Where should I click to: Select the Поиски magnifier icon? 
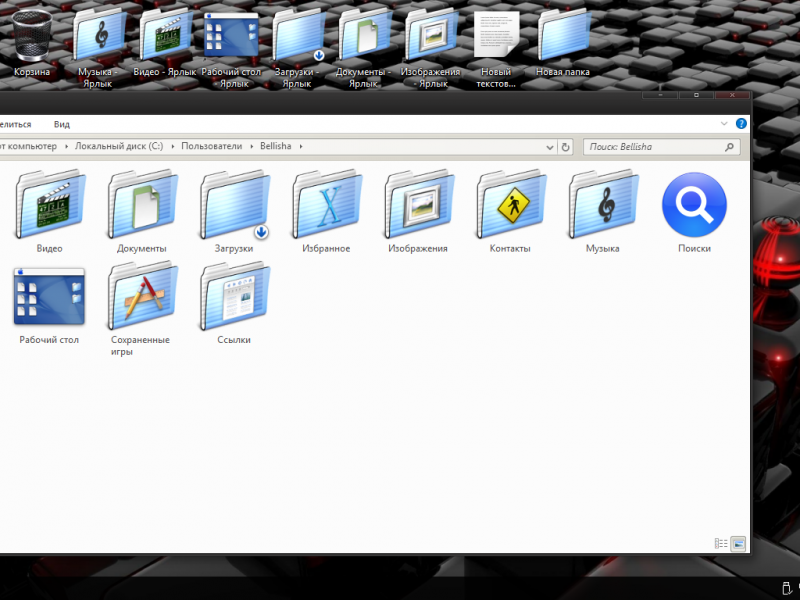694,205
